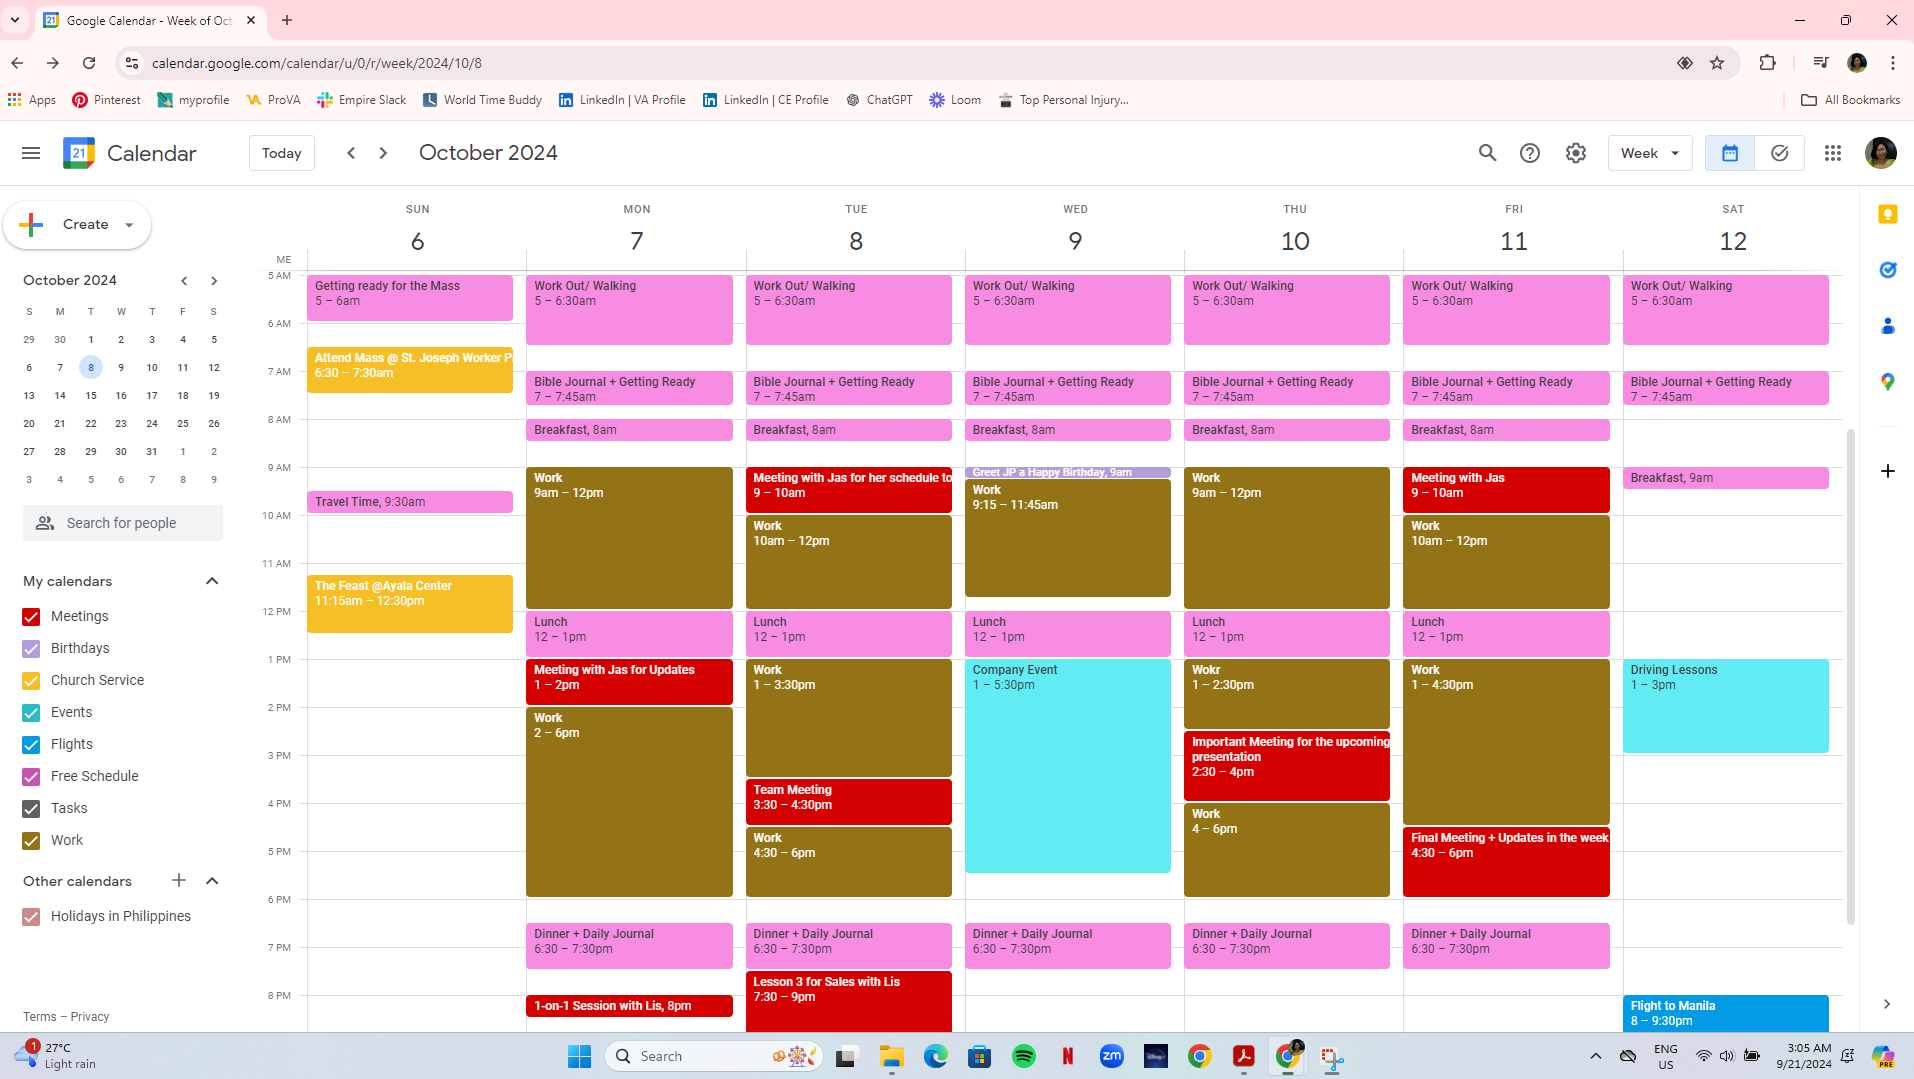Bookmark this page star icon
The image size is (1914, 1079).
coord(1717,63)
